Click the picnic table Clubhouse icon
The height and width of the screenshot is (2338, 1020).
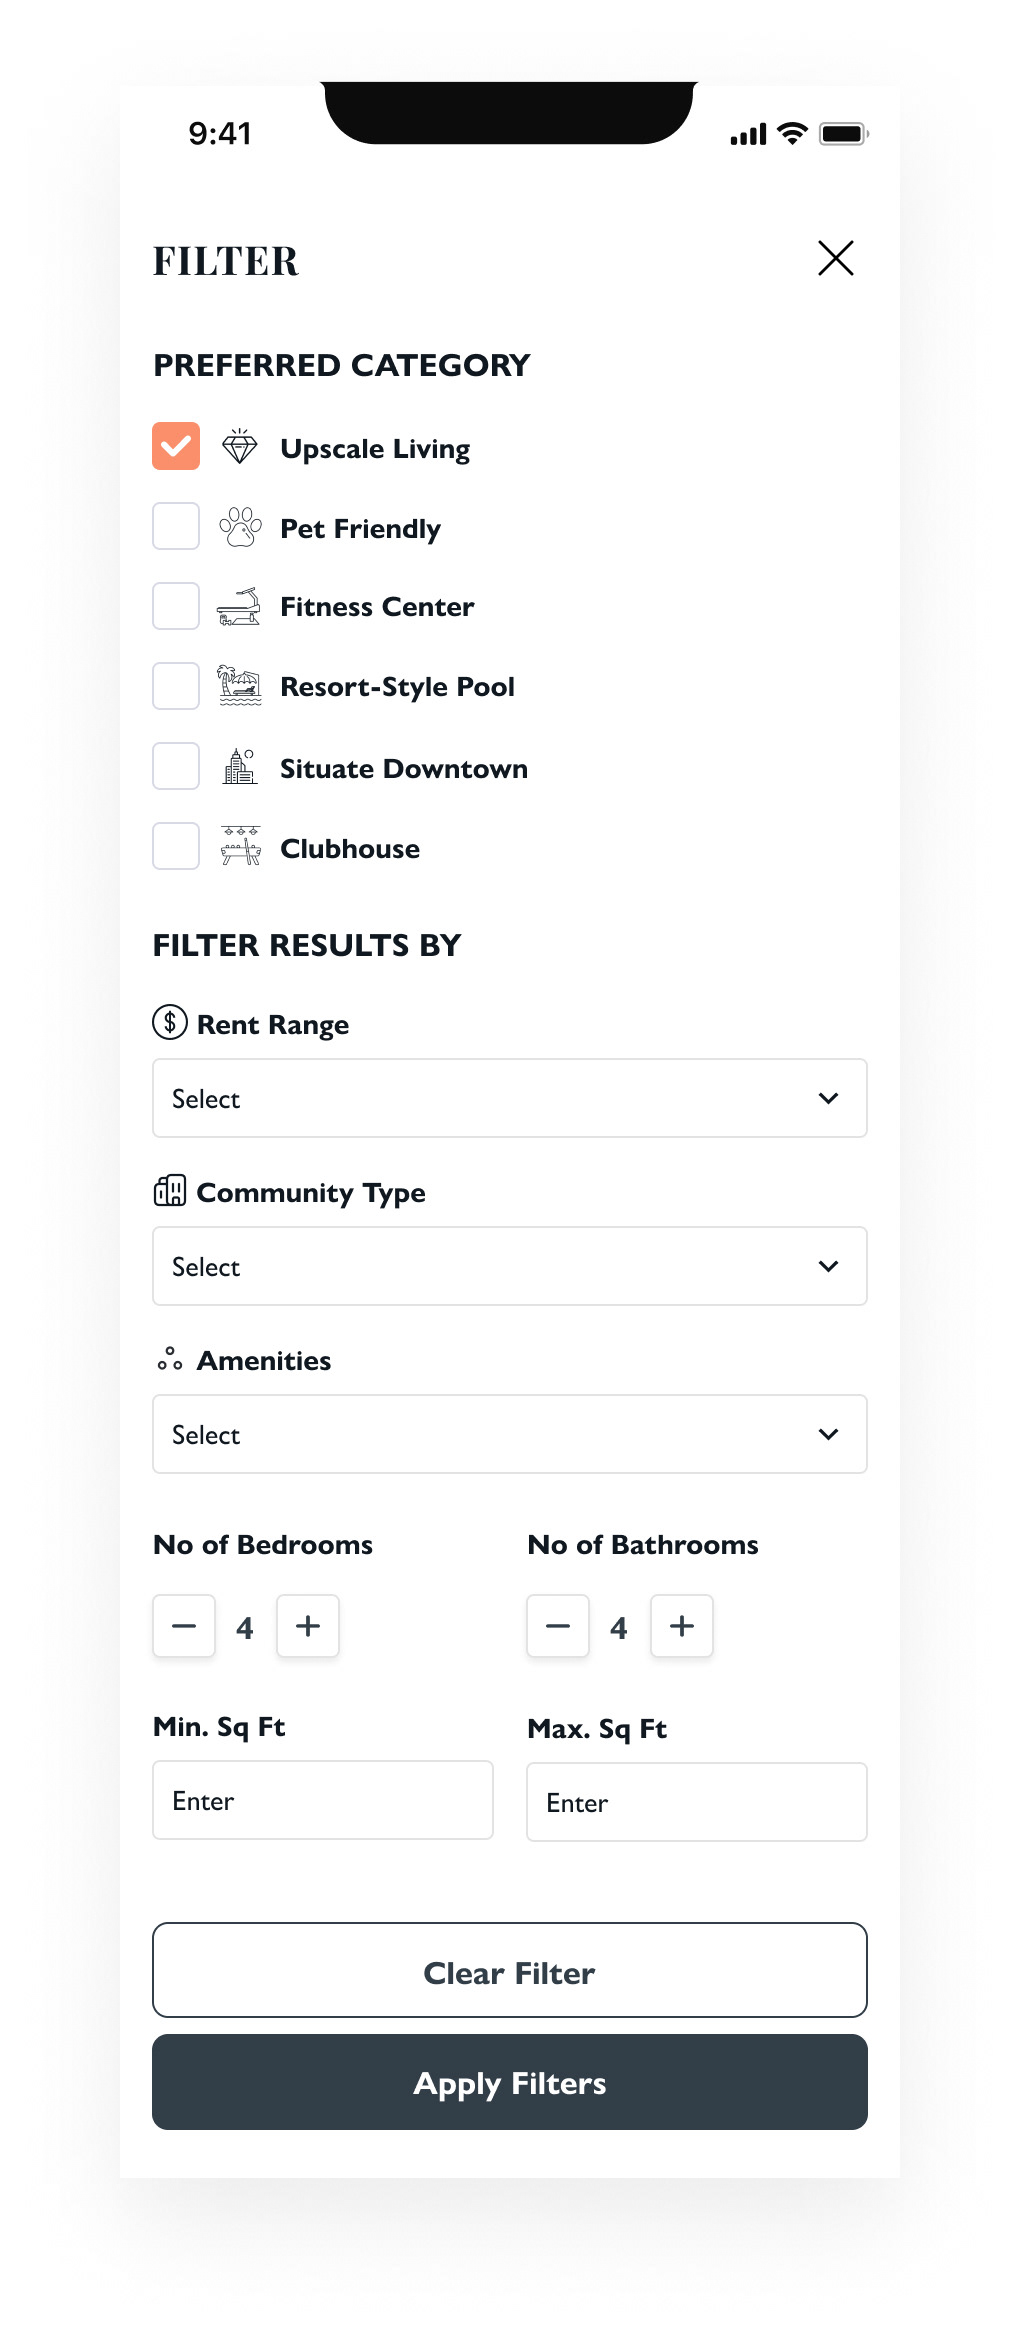point(240,846)
